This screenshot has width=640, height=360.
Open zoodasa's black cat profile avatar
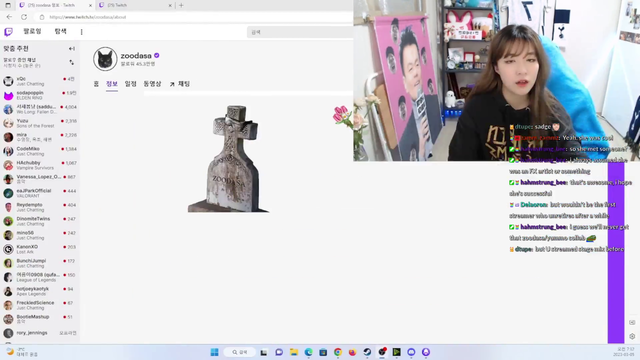click(105, 59)
